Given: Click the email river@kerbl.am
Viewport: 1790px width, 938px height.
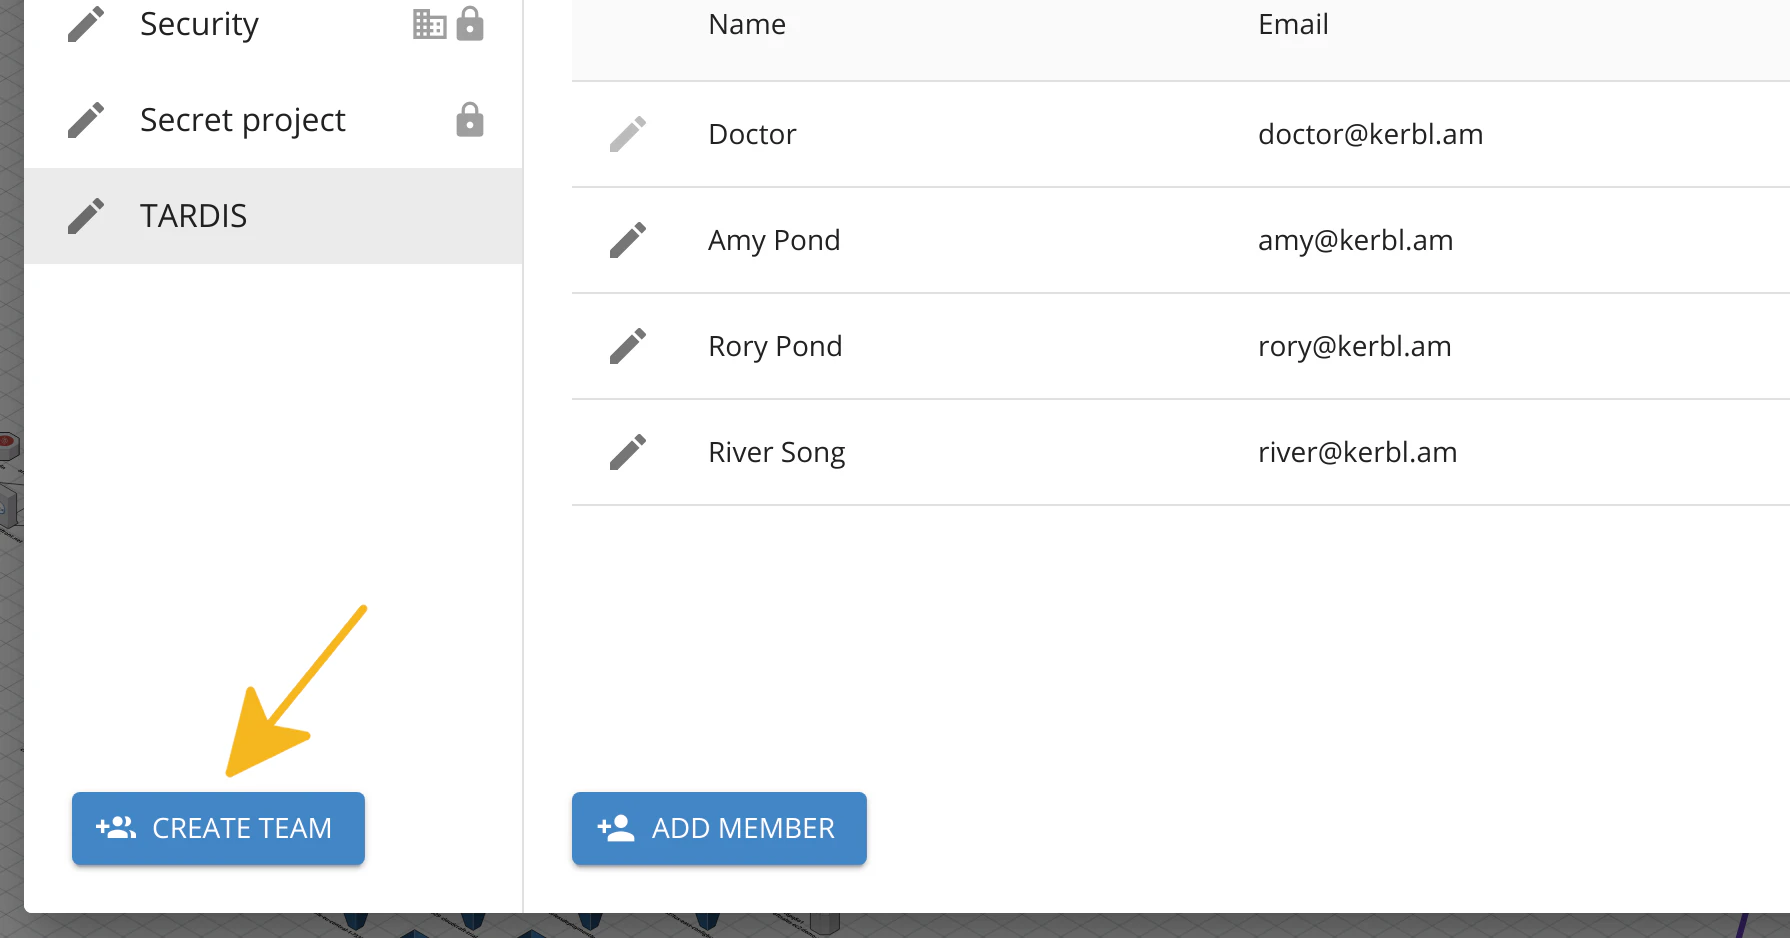Looking at the screenshot, I should [x=1357, y=452].
